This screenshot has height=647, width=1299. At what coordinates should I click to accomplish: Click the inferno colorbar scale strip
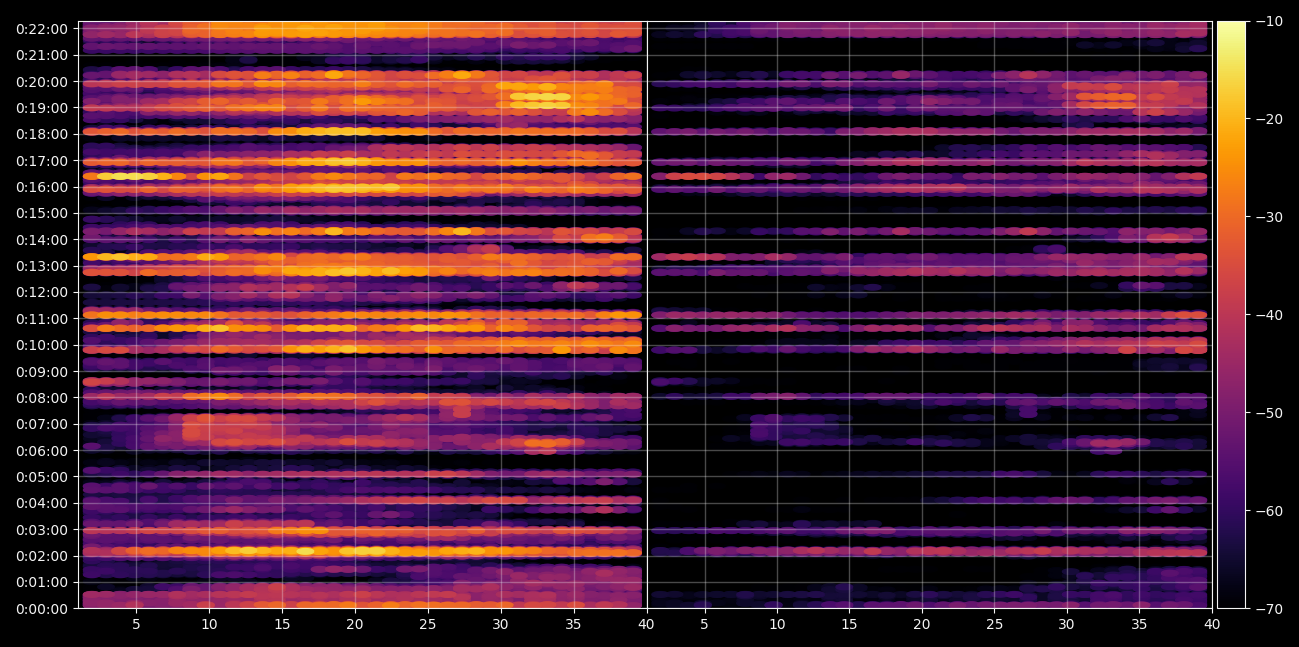point(1231,314)
